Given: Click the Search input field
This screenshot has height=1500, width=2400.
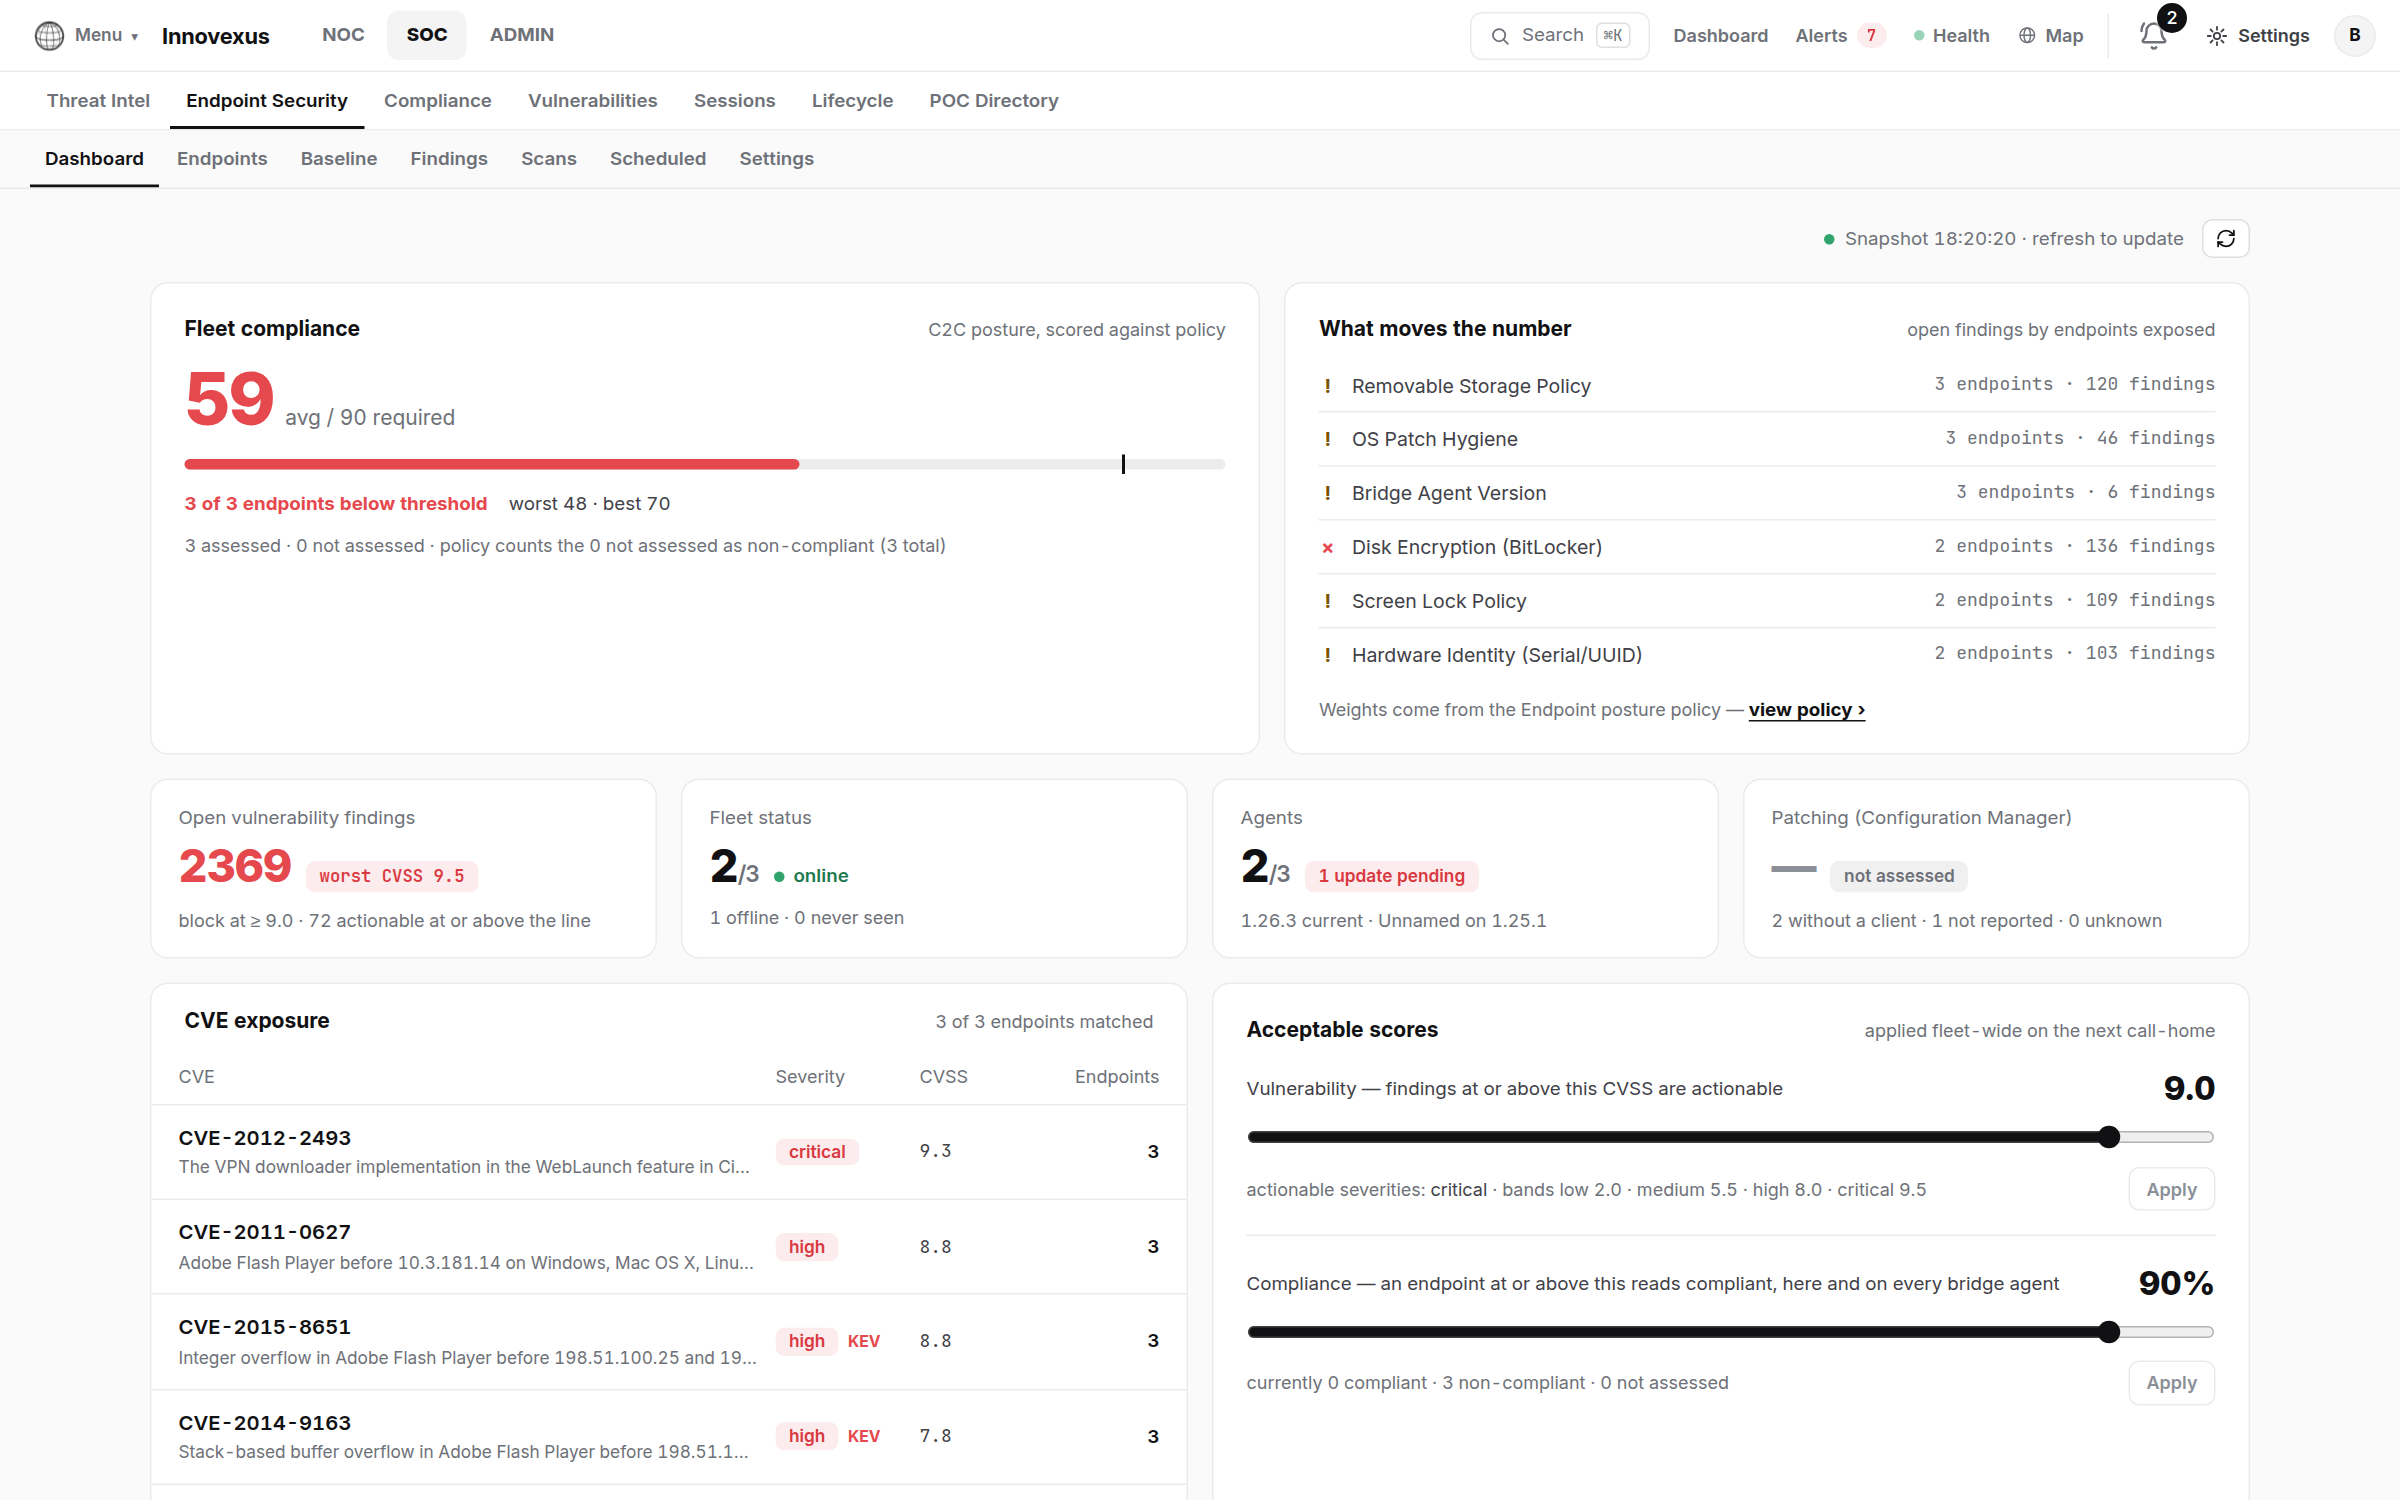Looking at the screenshot, I should click(1559, 36).
